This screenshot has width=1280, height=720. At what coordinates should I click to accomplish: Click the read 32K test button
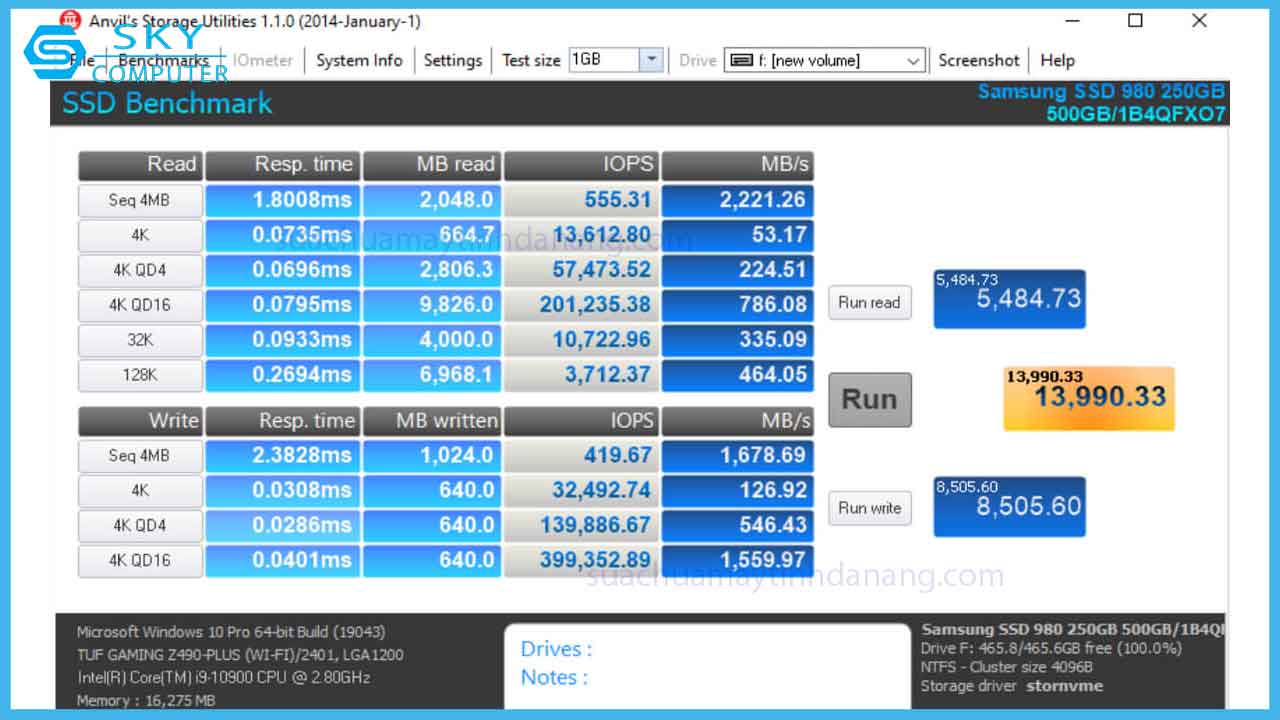pyautogui.click(x=140, y=340)
